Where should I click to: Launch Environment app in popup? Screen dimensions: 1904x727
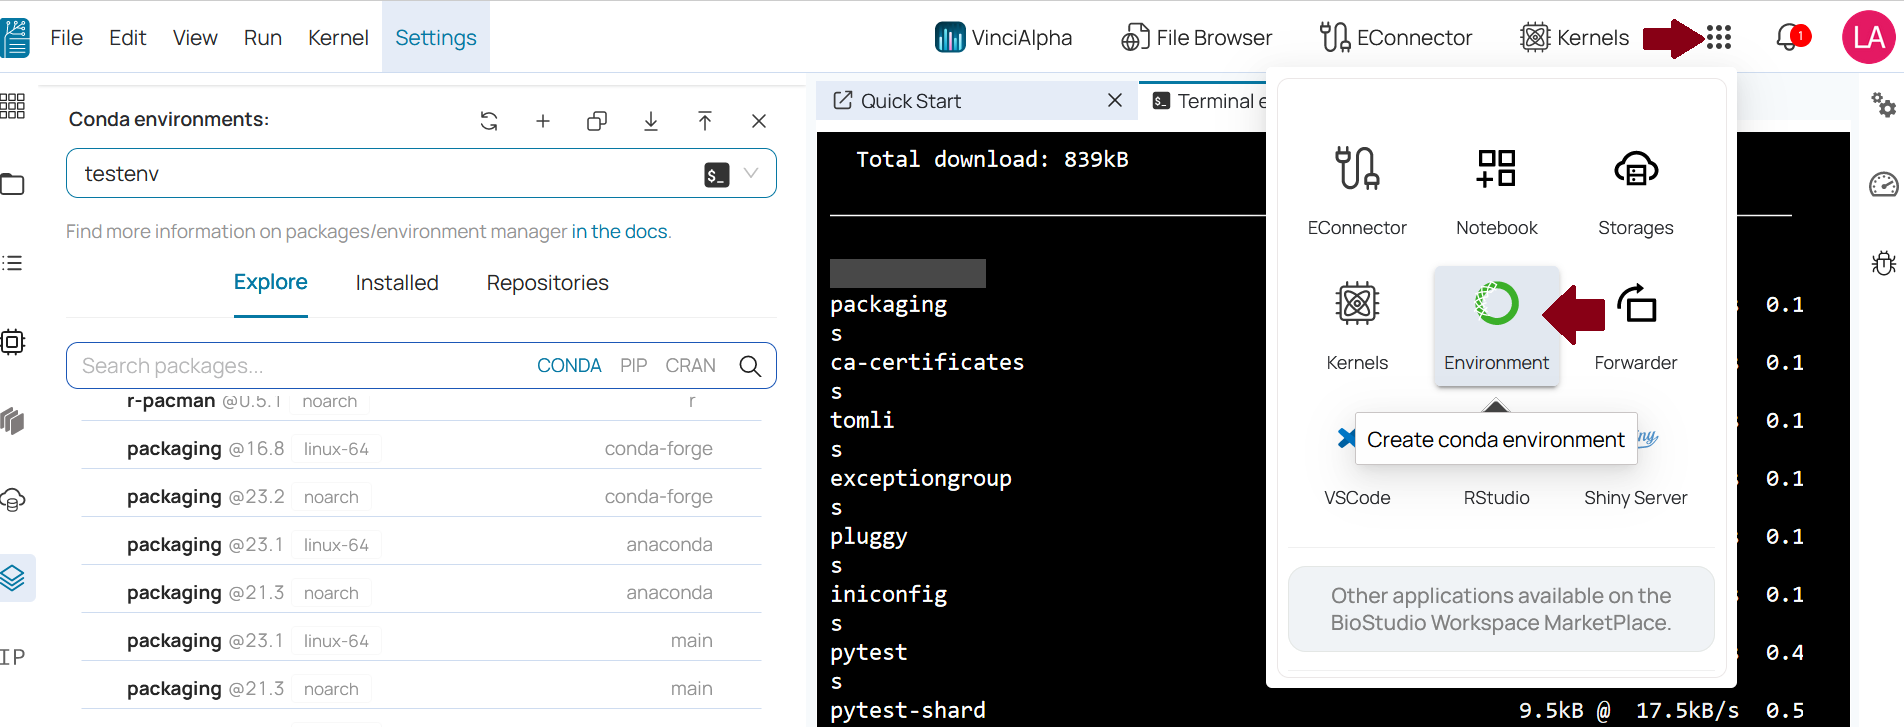coord(1497,326)
